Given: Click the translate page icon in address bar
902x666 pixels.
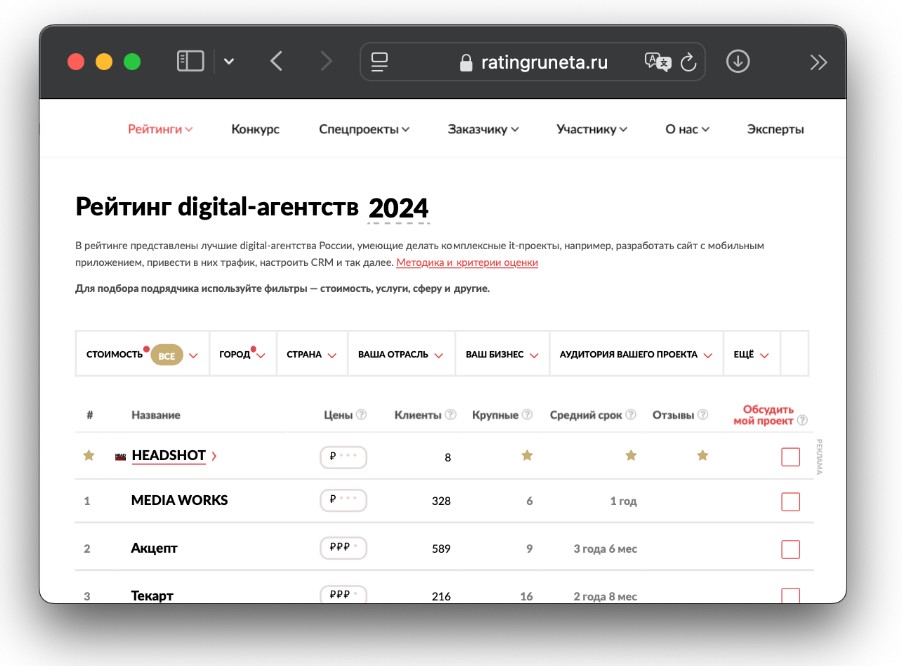Looking at the screenshot, I should point(656,62).
